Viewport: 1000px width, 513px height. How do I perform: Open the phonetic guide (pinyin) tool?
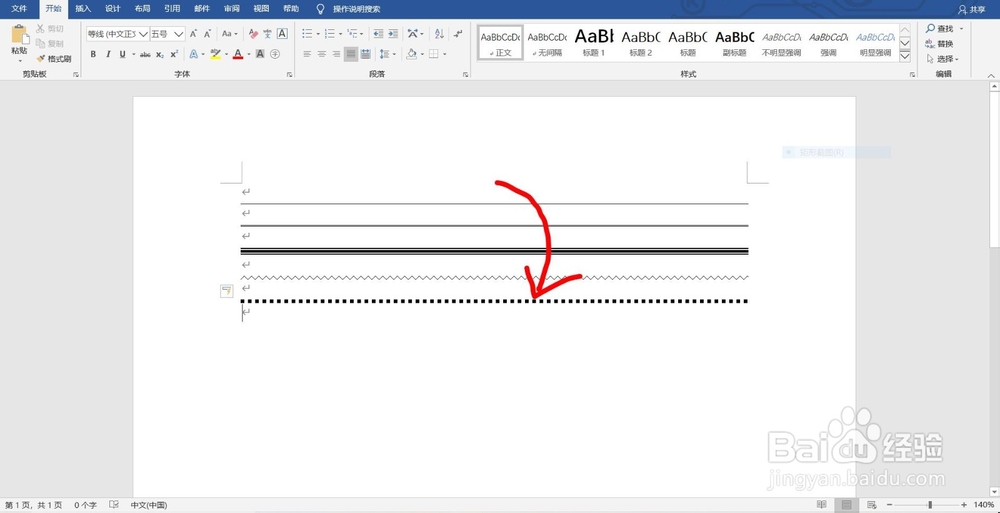[268, 34]
